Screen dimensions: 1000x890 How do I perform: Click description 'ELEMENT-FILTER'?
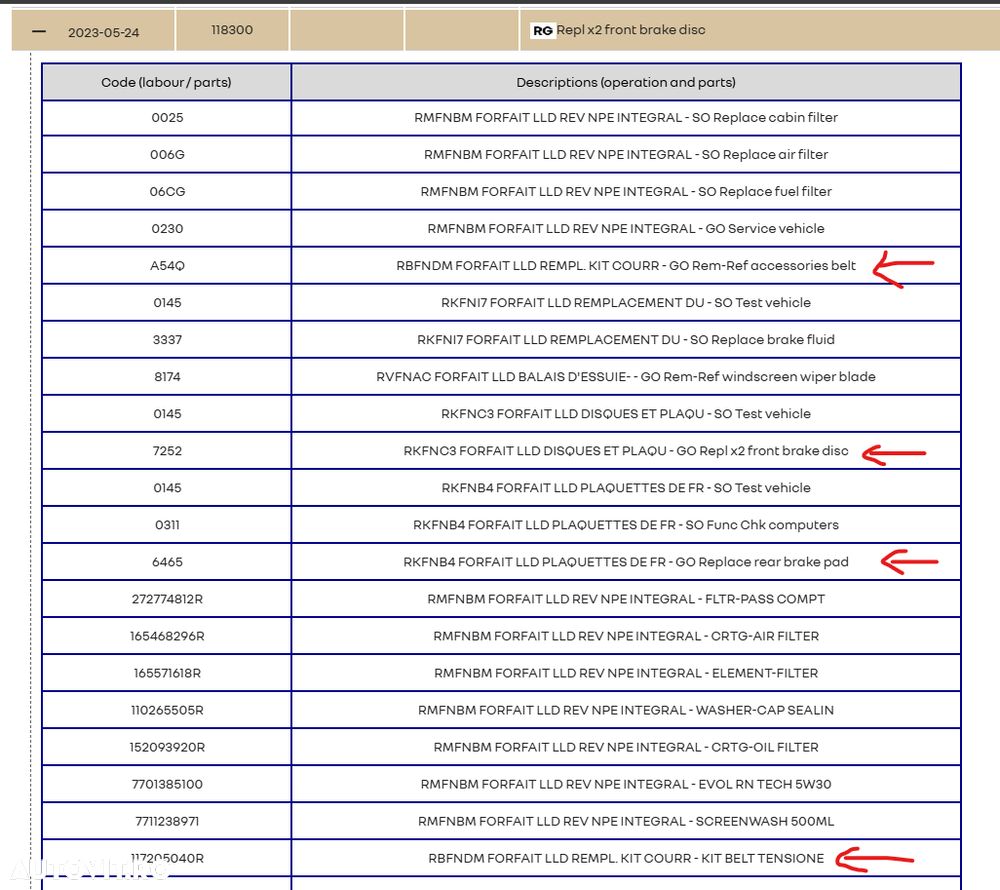(x=765, y=673)
